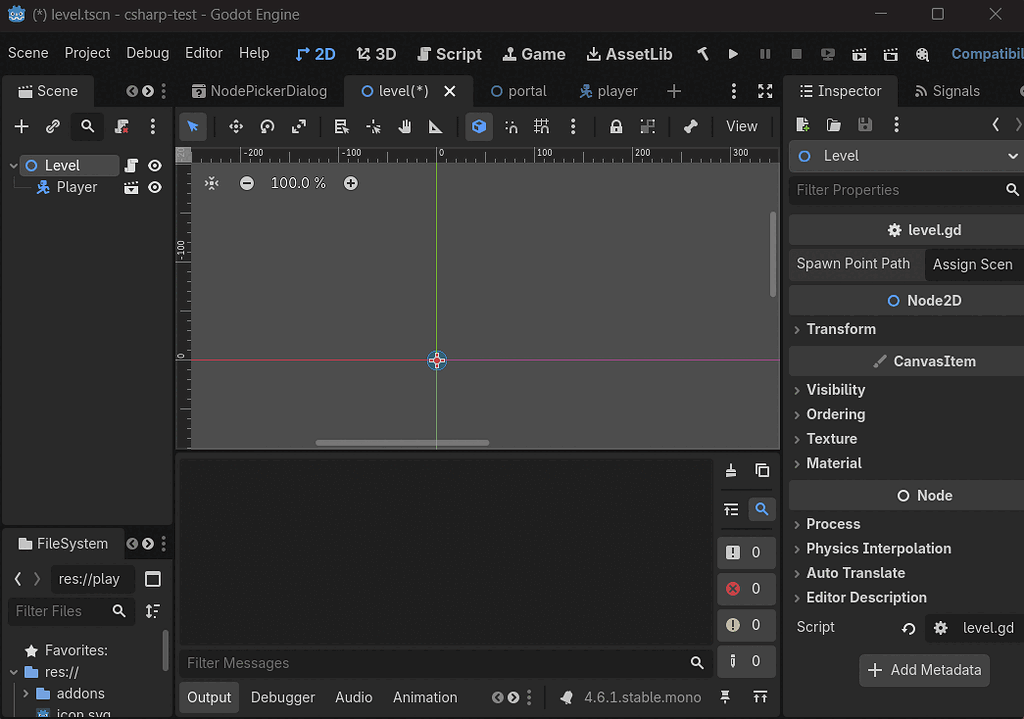The height and width of the screenshot is (719, 1024).
Task: Open the skeleton bone options
Action: tap(690, 126)
